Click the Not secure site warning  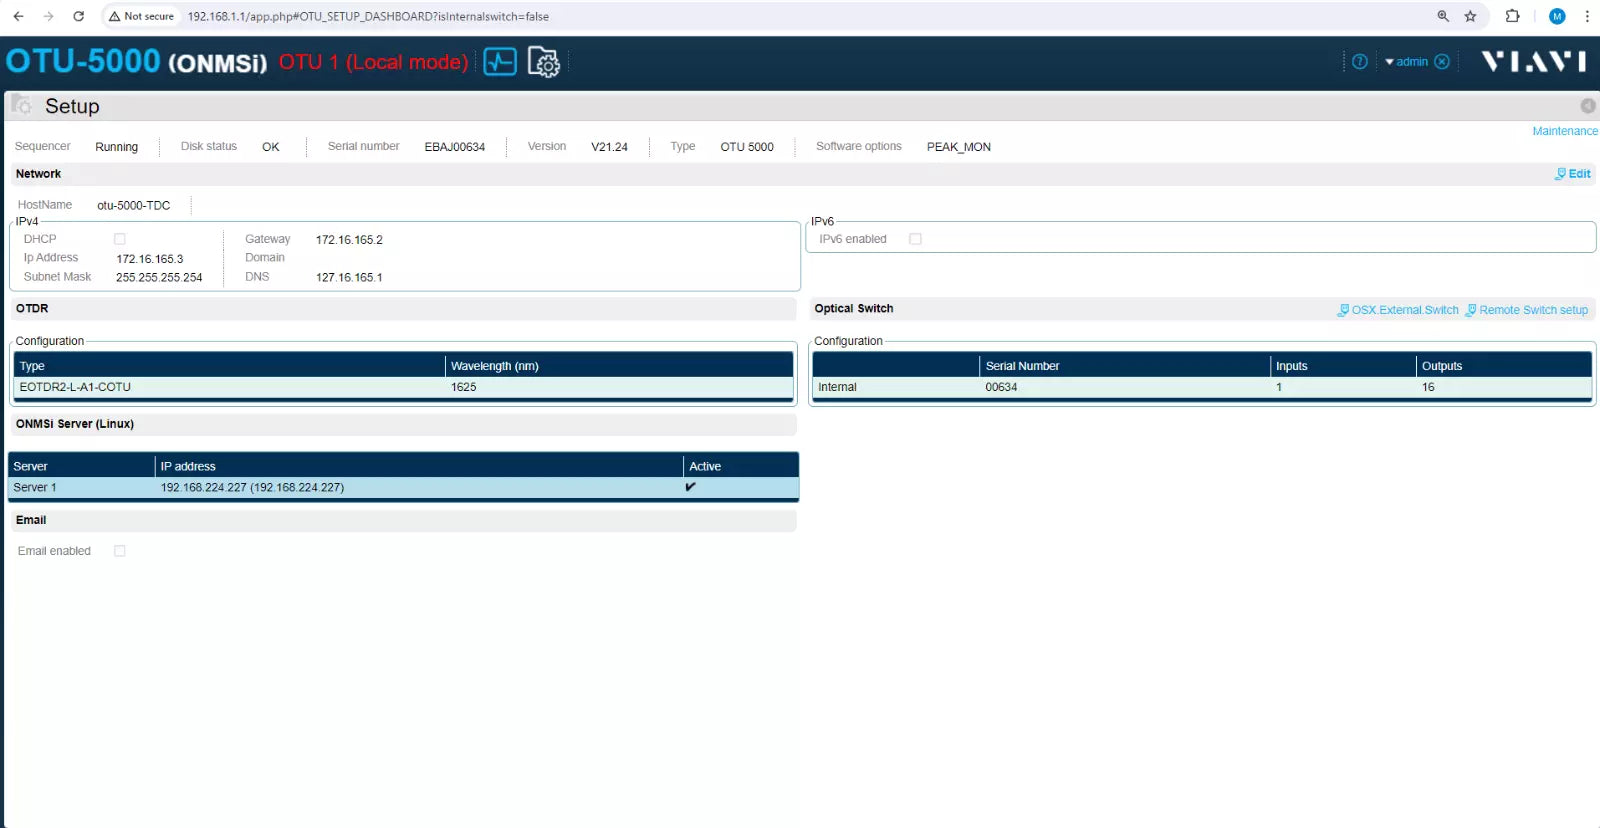coord(141,16)
